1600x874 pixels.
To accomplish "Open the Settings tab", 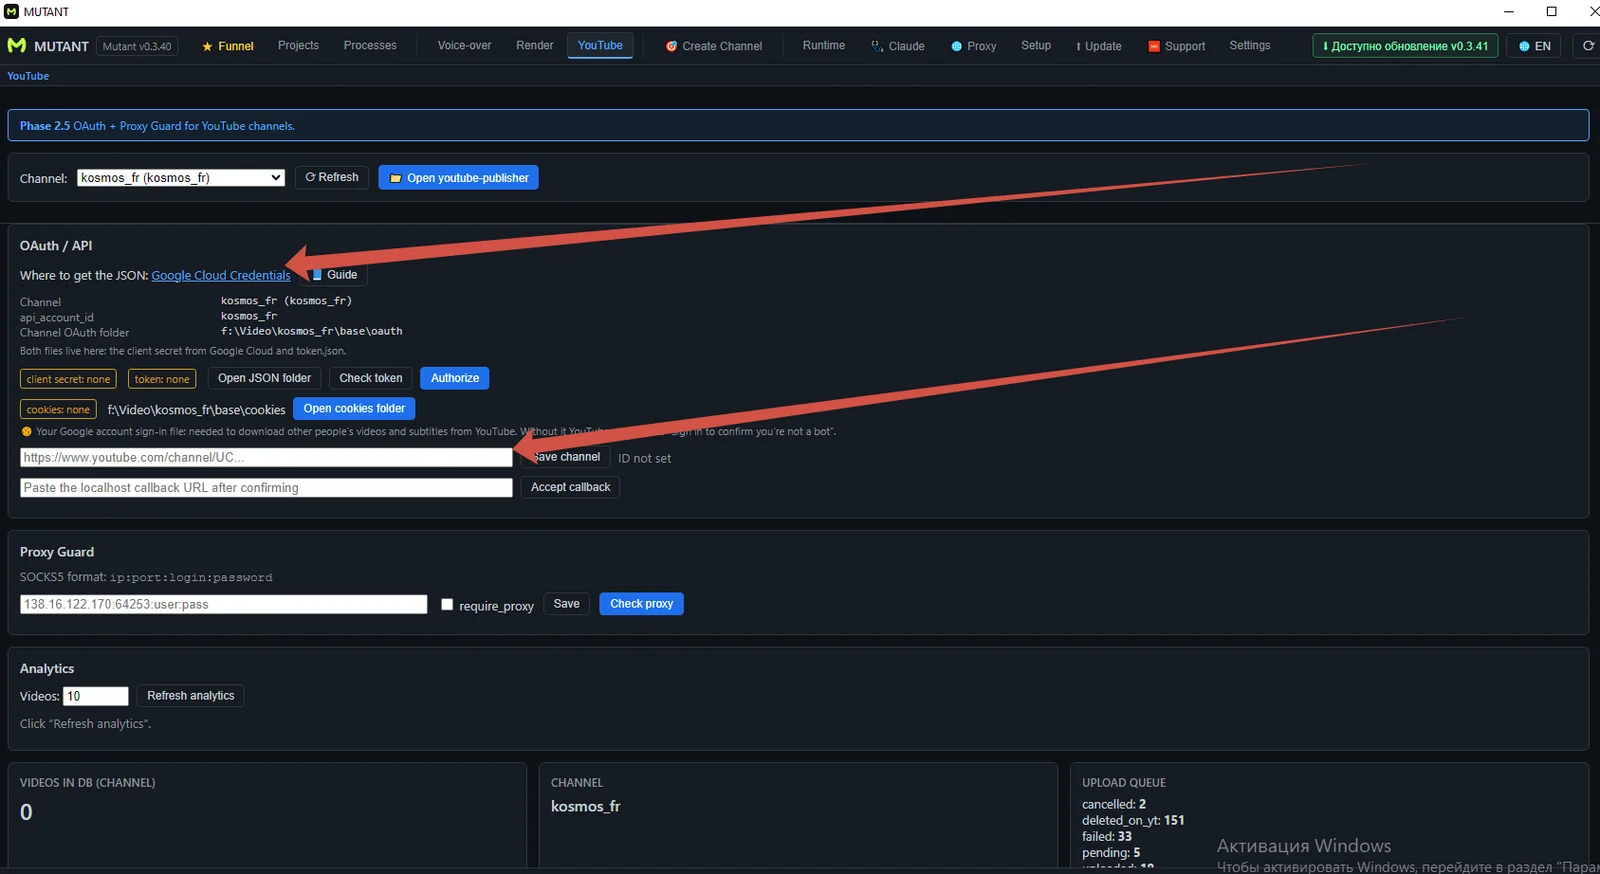I will [x=1250, y=46].
